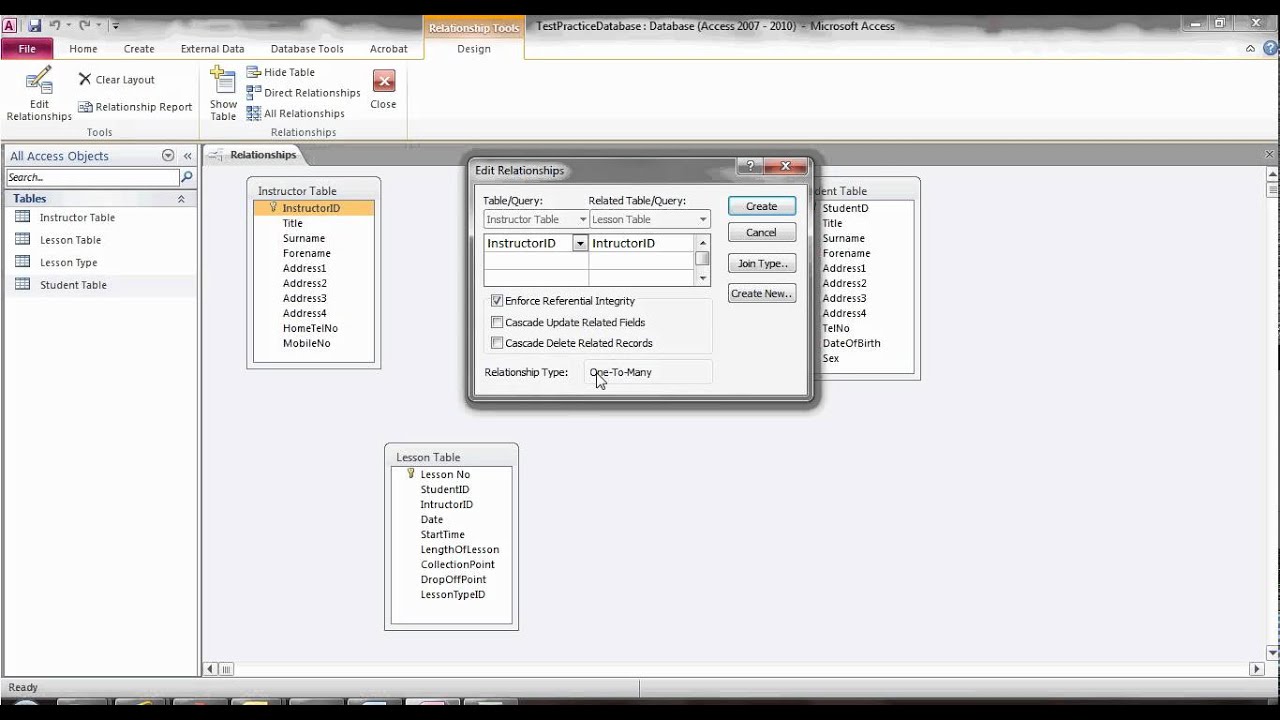This screenshot has width=1280, height=720.
Task: Switch to the Database Tools tab
Action: click(307, 48)
